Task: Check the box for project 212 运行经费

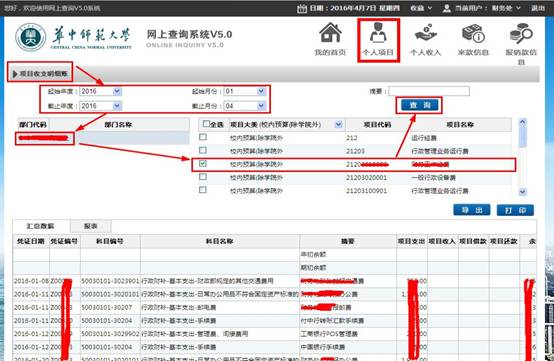Action: [x=203, y=137]
